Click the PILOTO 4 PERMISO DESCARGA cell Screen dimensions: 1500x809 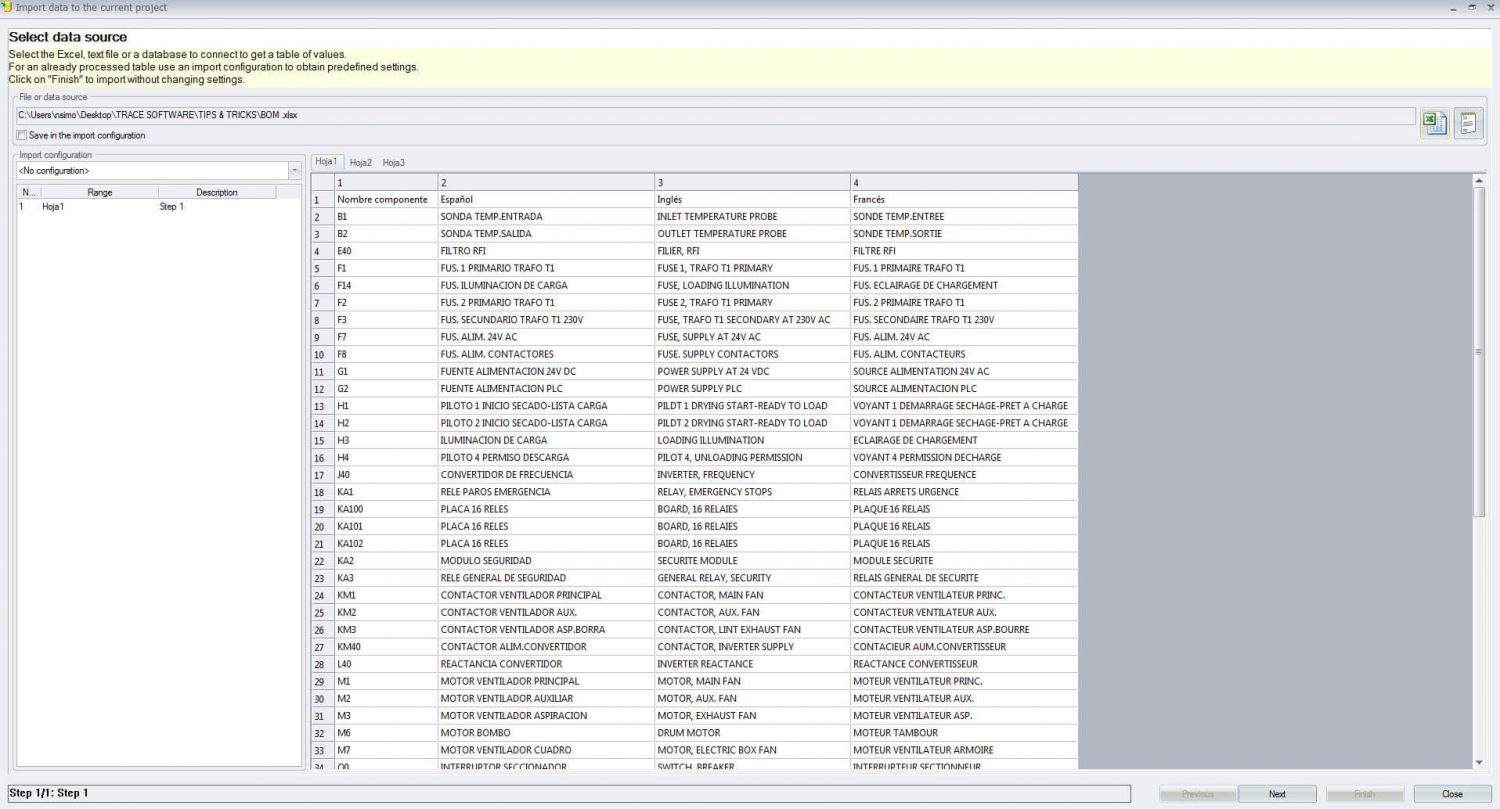(x=546, y=457)
